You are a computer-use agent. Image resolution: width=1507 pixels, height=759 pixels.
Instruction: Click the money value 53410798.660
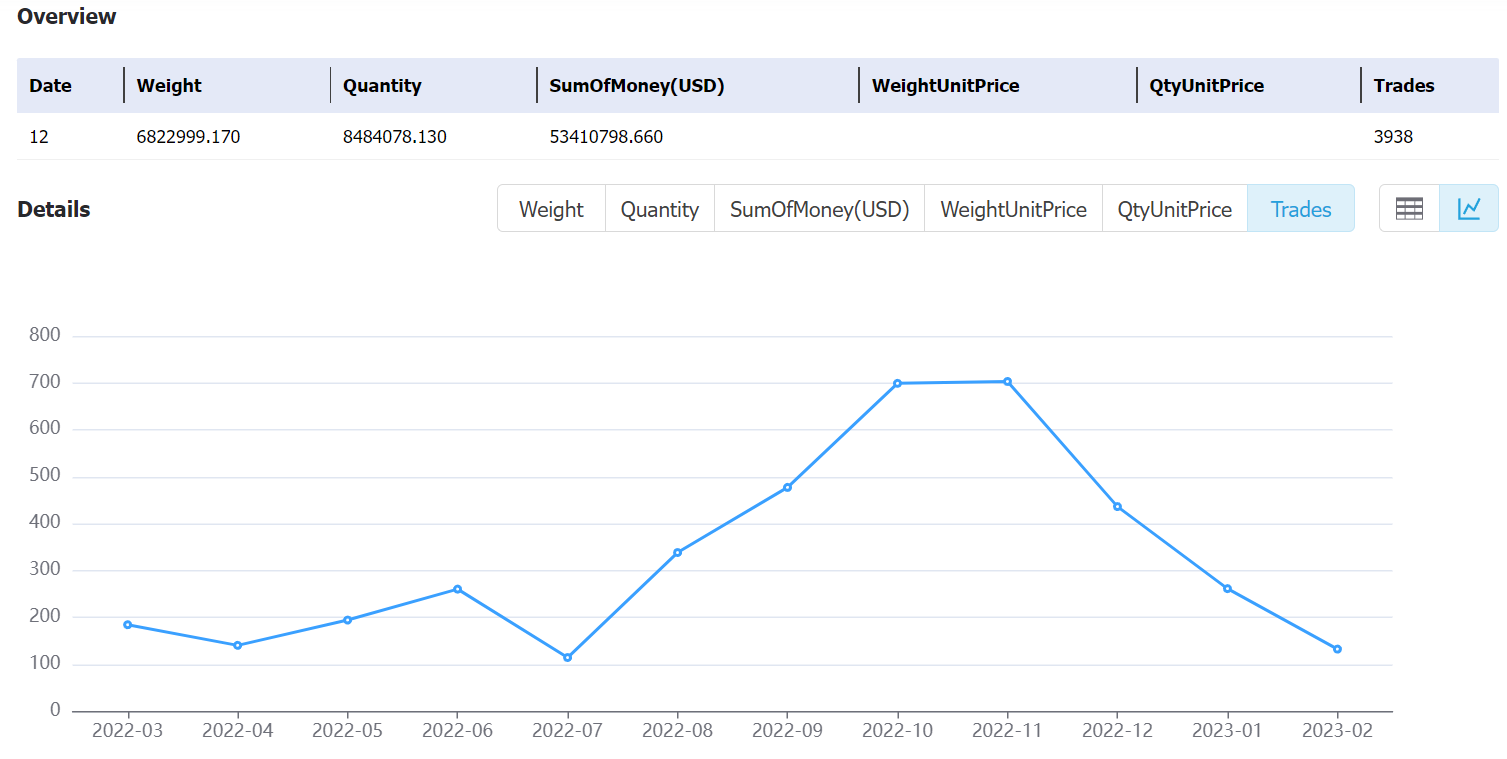(x=606, y=137)
